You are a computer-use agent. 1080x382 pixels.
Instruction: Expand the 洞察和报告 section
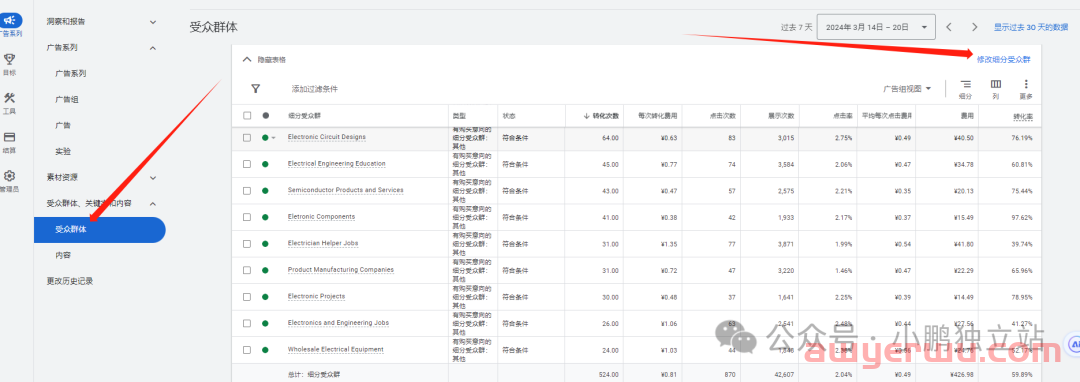pyautogui.click(x=153, y=22)
